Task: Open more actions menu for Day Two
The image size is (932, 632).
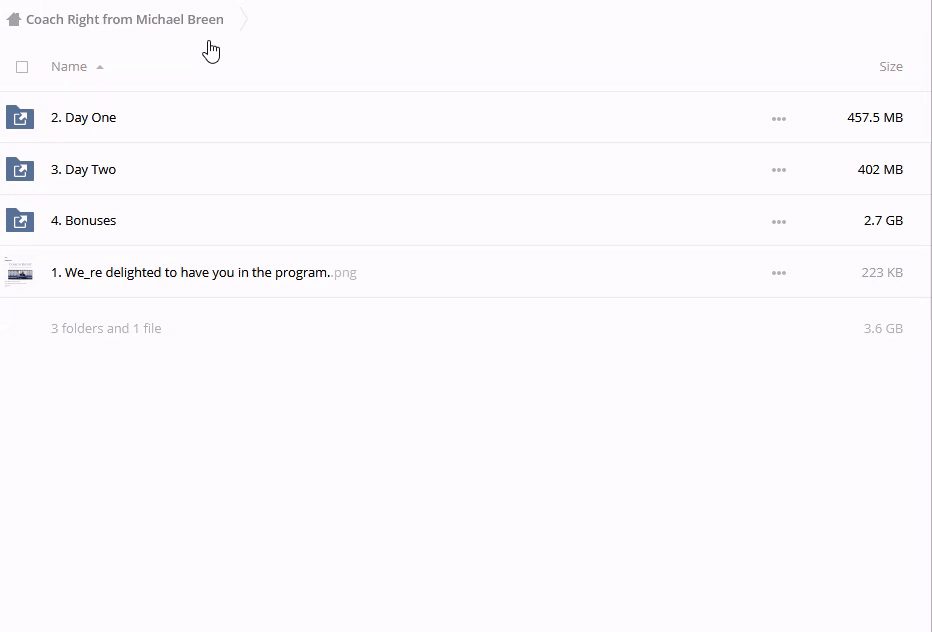Action: coord(779,170)
